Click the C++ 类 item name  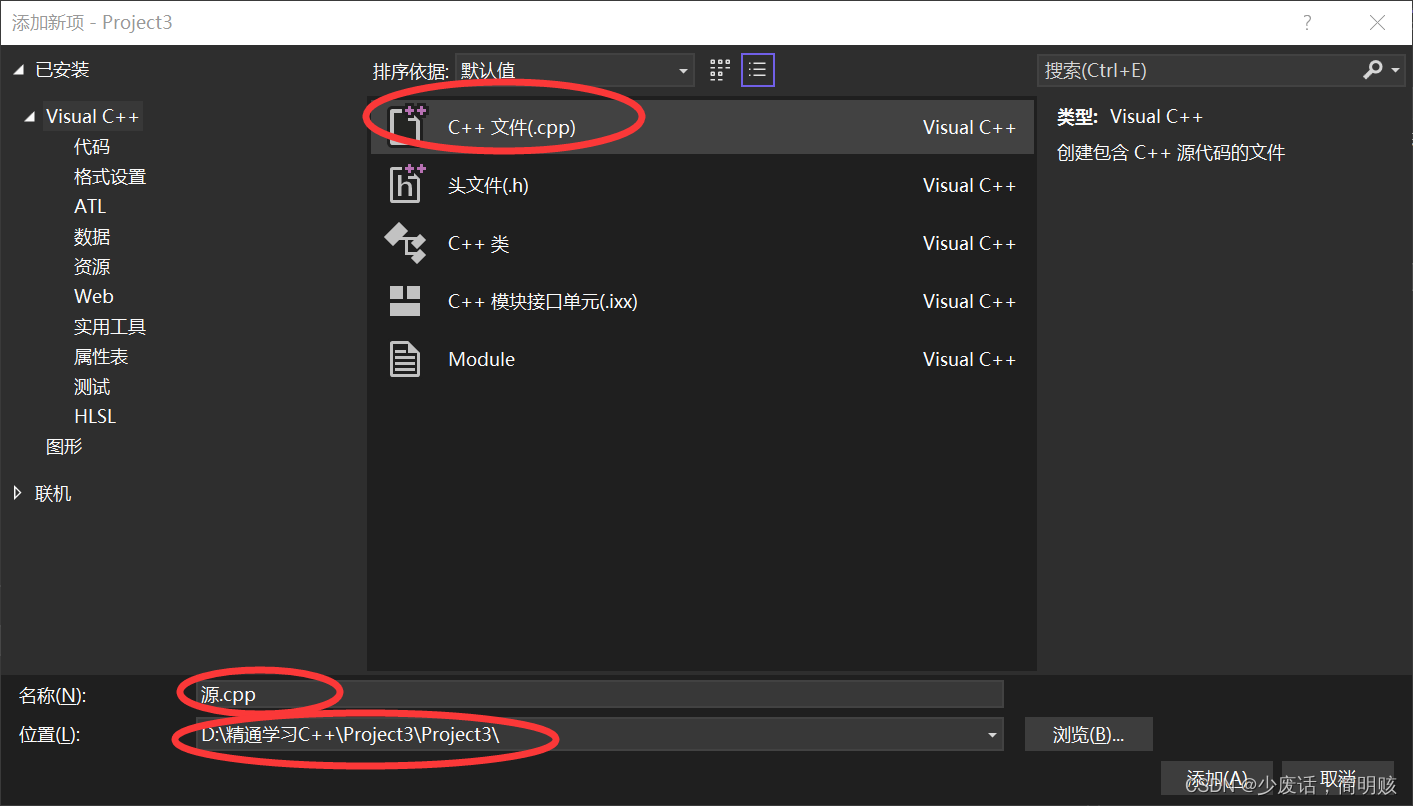(479, 243)
